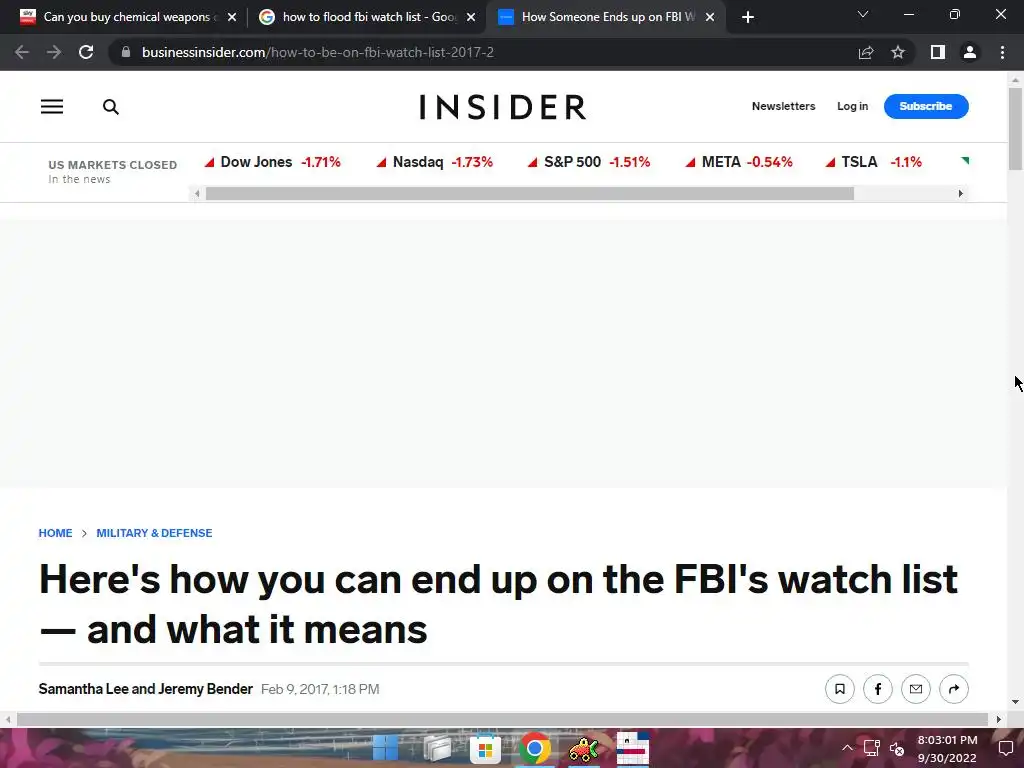Go forward in browser history

pos(54,52)
